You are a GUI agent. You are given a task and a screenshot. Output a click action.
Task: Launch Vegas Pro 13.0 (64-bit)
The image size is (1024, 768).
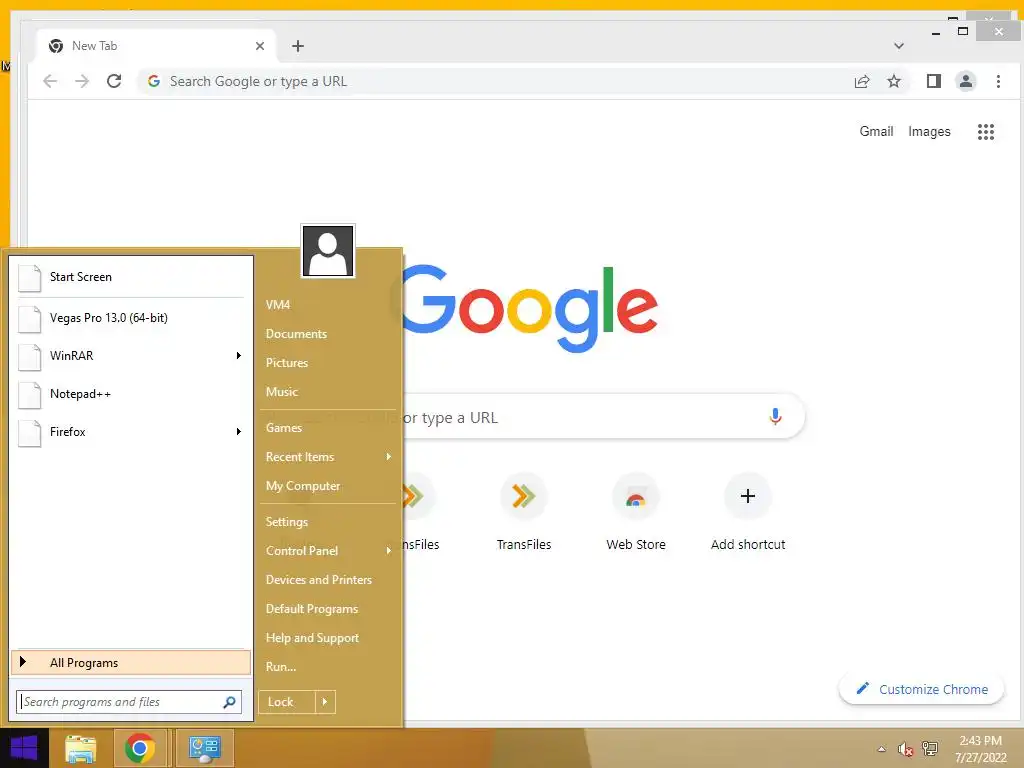coord(131,318)
